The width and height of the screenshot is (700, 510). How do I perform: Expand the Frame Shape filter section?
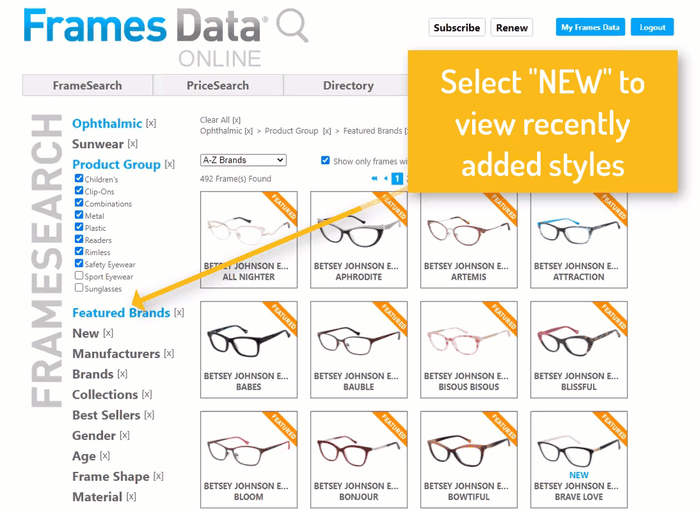(x=111, y=477)
